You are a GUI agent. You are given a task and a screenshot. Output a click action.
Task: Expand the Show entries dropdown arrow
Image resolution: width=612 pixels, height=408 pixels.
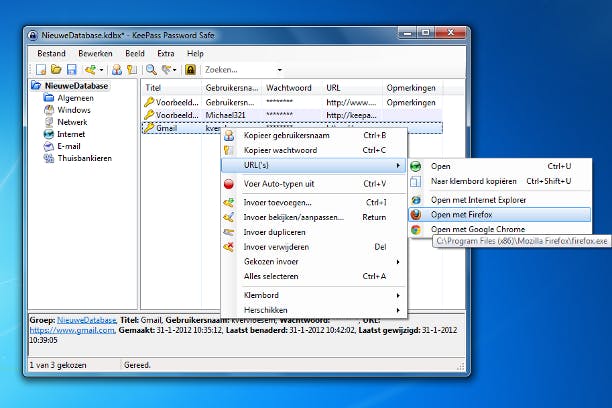click(x=174, y=70)
